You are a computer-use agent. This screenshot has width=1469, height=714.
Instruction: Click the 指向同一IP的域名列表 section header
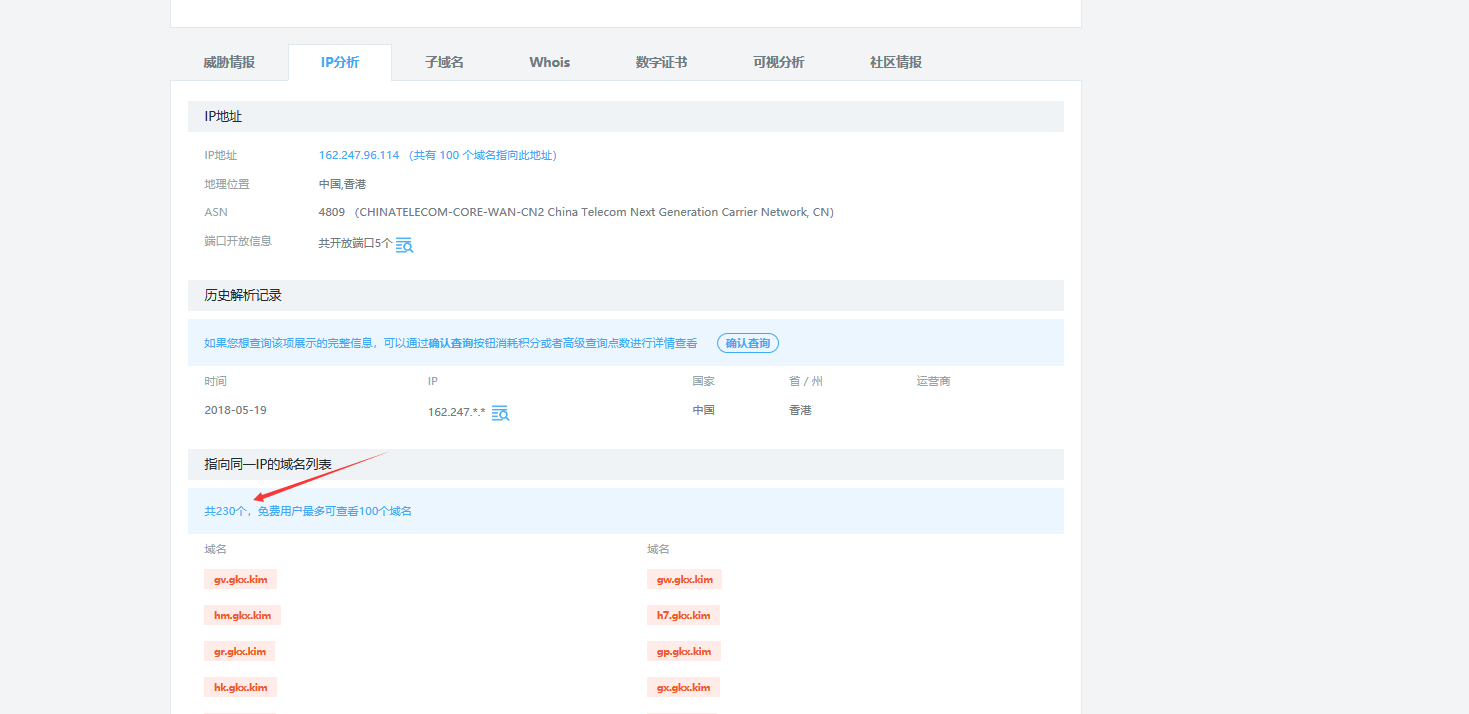[x=626, y=465]
